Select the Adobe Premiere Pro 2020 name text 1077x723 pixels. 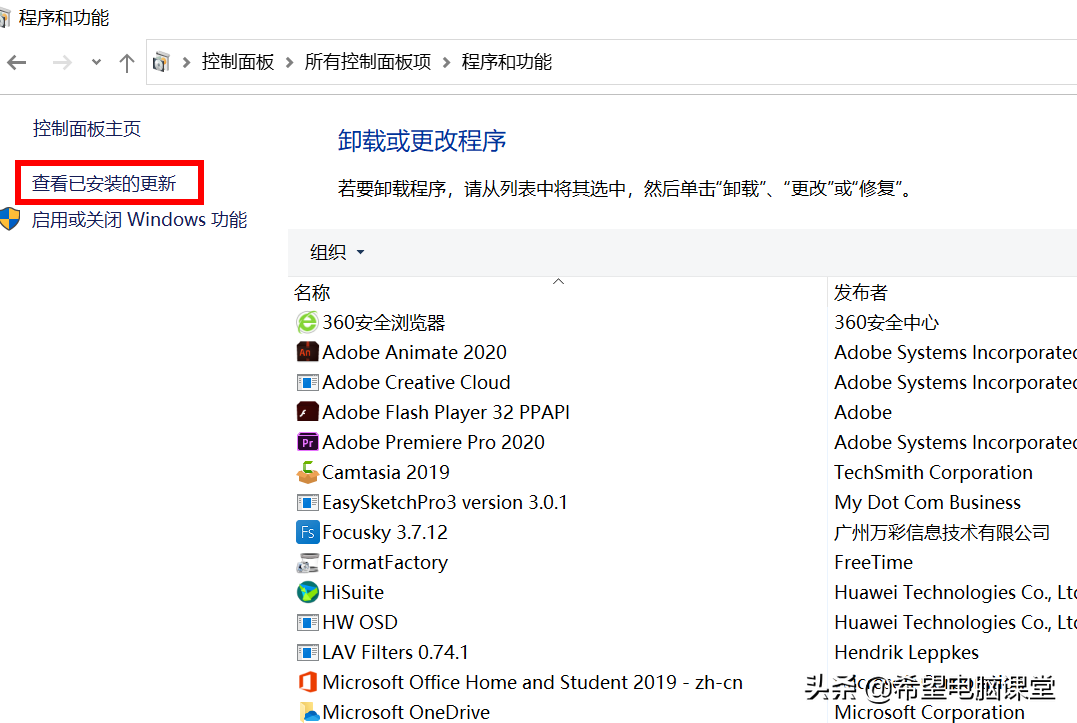[x=433, y=442]
